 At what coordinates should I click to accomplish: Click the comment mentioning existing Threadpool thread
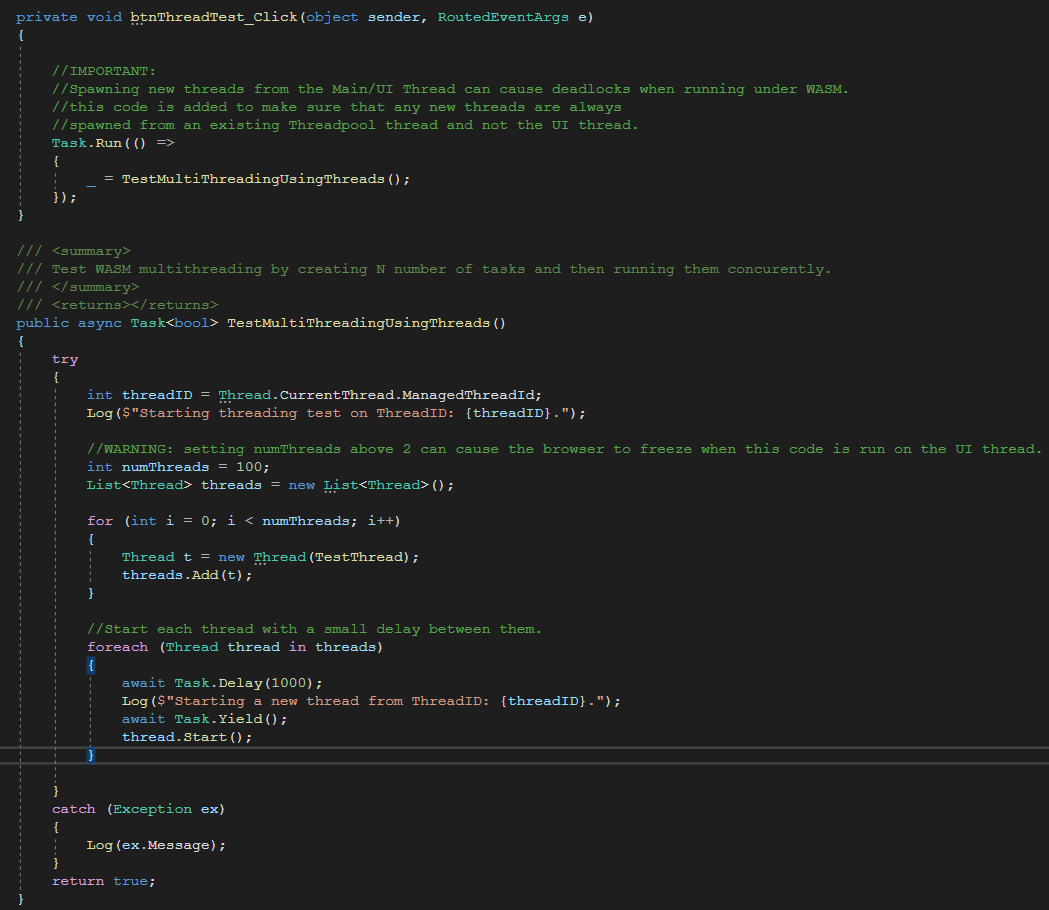tap(345, 125)
